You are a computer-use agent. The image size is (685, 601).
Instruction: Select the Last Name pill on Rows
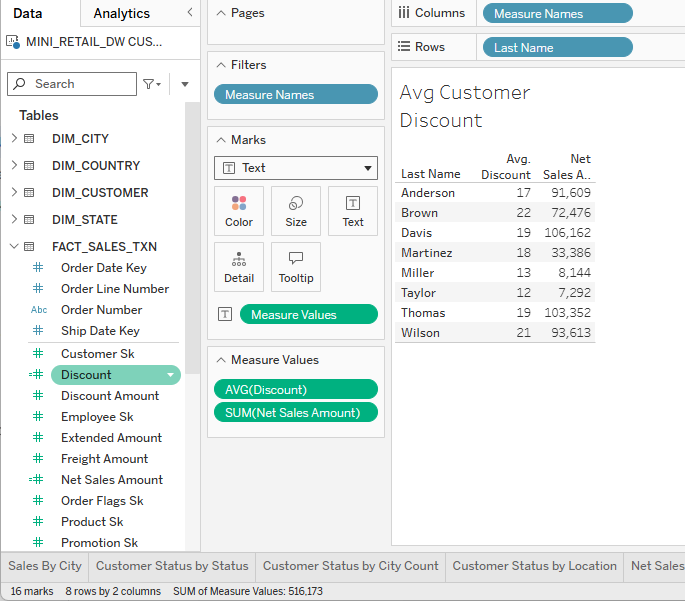point(557,47)
